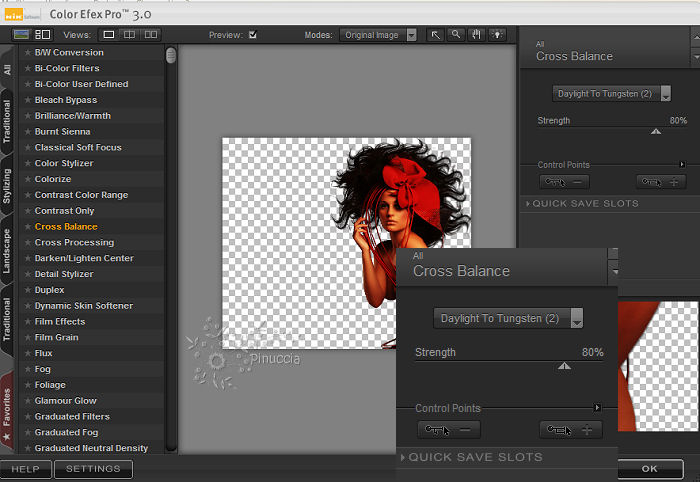
Task: Select the Cross Processing filter
Action: pos(75,242)
